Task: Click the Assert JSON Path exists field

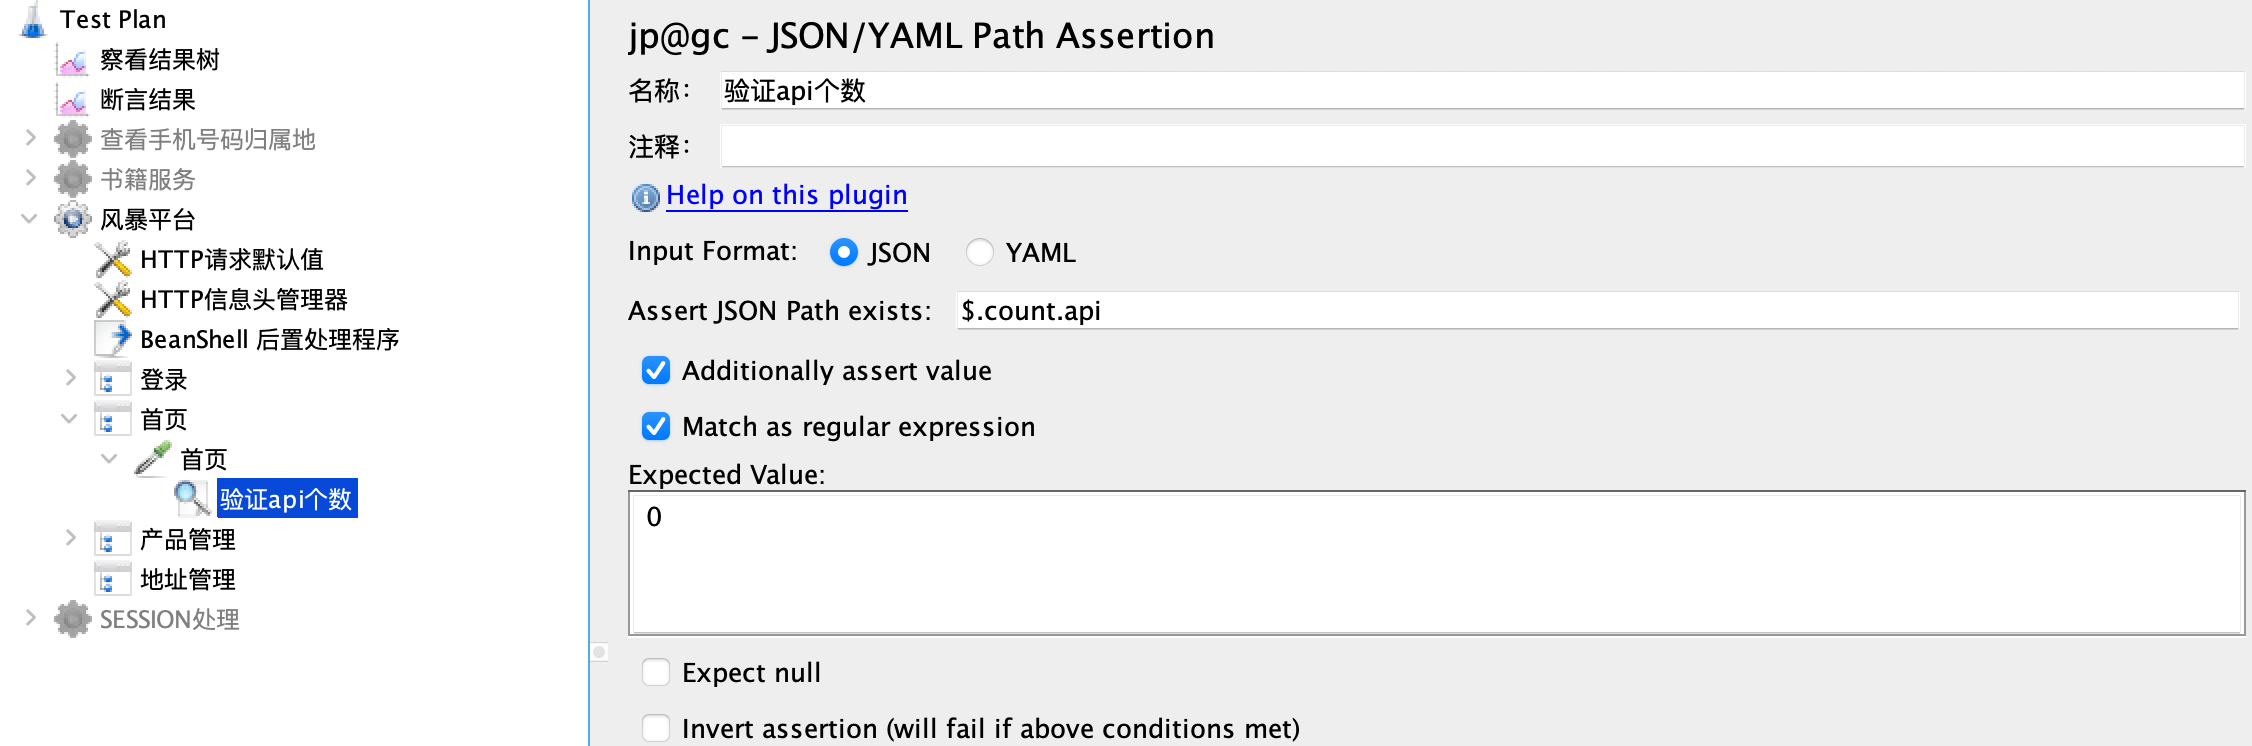Action: click(1597, 311)
